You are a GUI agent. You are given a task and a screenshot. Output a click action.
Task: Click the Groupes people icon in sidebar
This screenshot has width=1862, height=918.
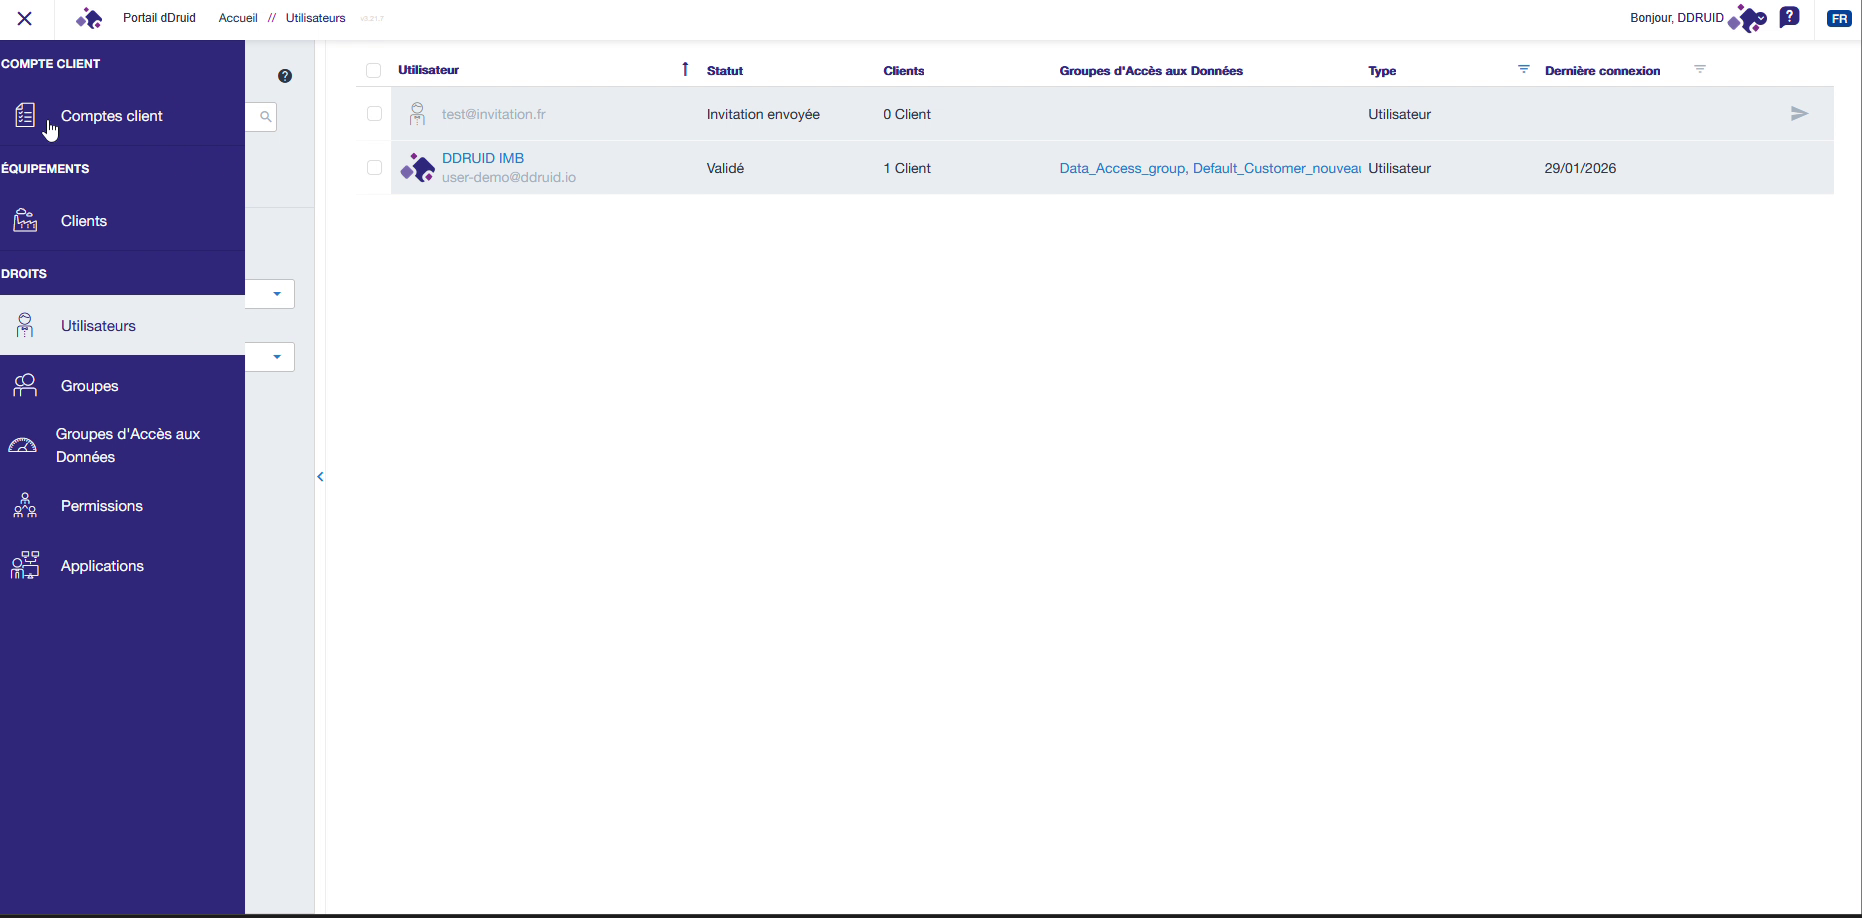(x=25, y=386)
